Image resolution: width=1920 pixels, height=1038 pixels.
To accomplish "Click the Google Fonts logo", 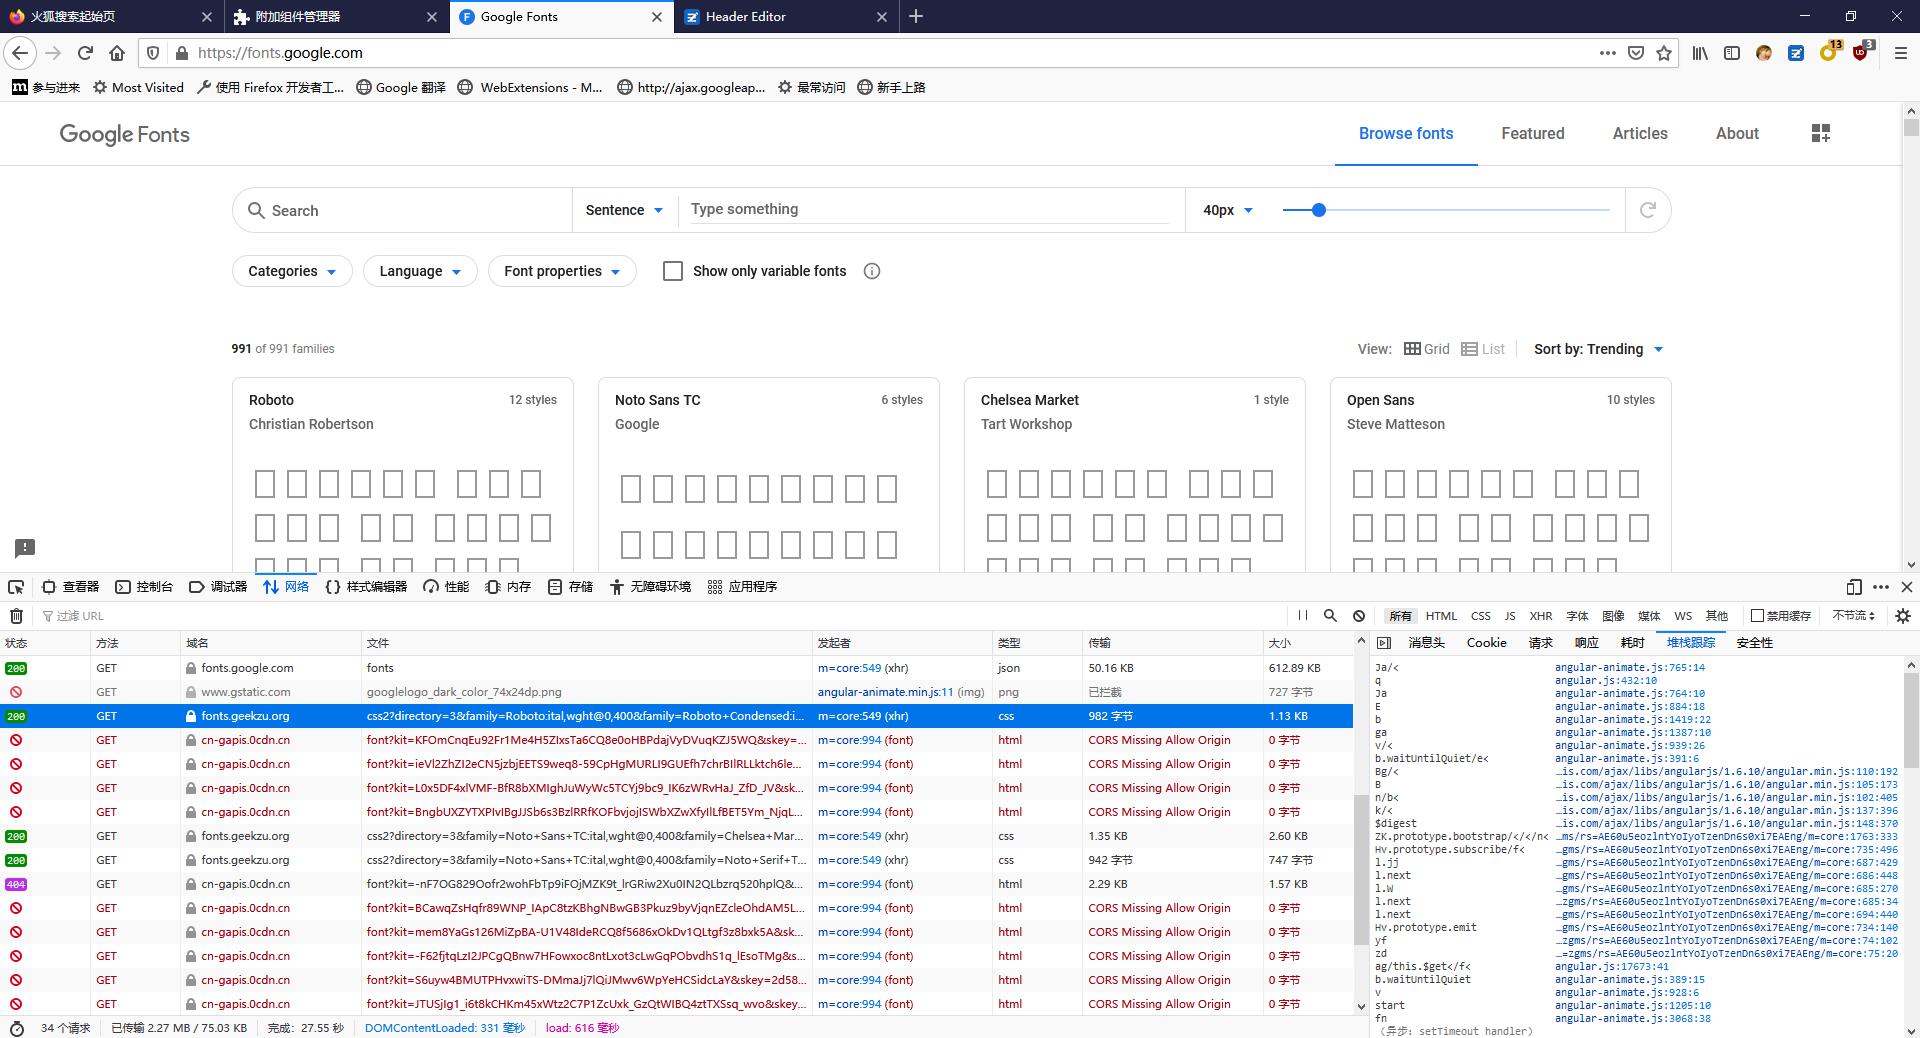I will [x=125, y=134].
